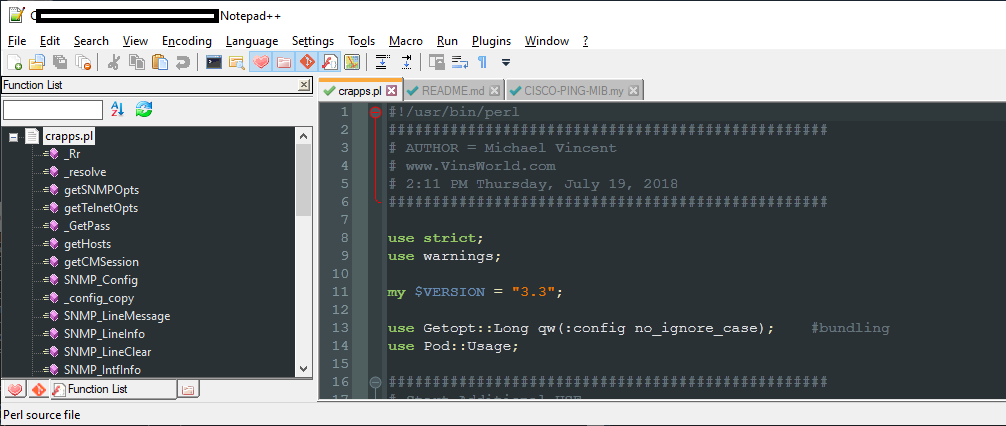Viewport: 1006px width, 426px height.
Task: Click the overlapping windows toolbar icon
Action: pos(437,62)
